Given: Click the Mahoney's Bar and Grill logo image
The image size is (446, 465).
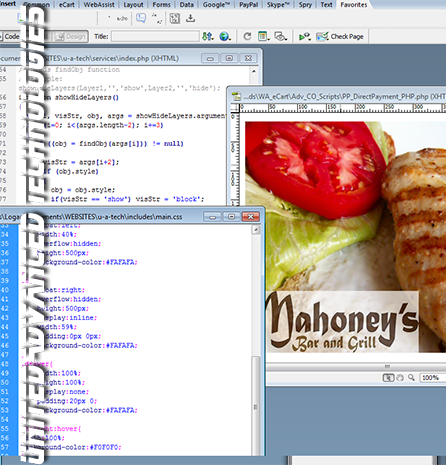Looking at the screenshot, I should tap(342, 321).
